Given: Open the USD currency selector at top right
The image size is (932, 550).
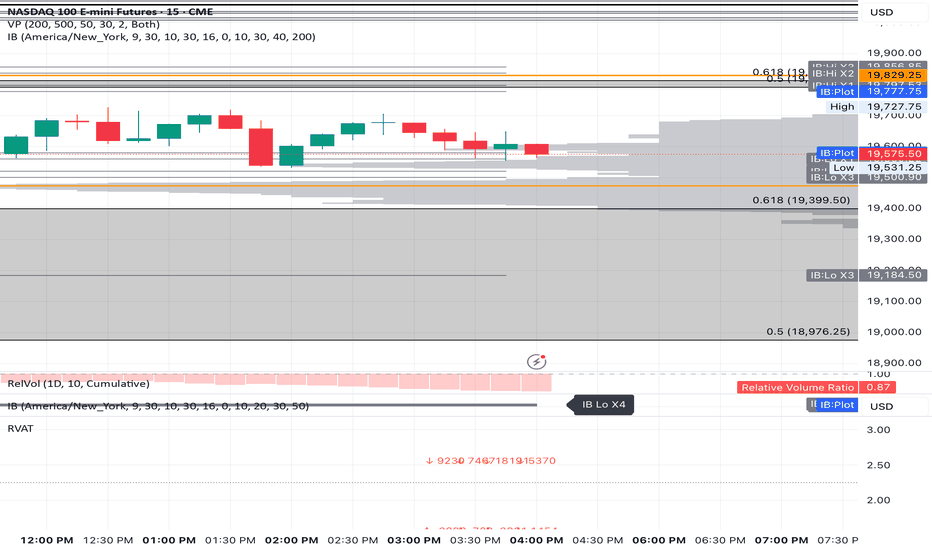Looking at the screenshot, I should tap(881, 12).
